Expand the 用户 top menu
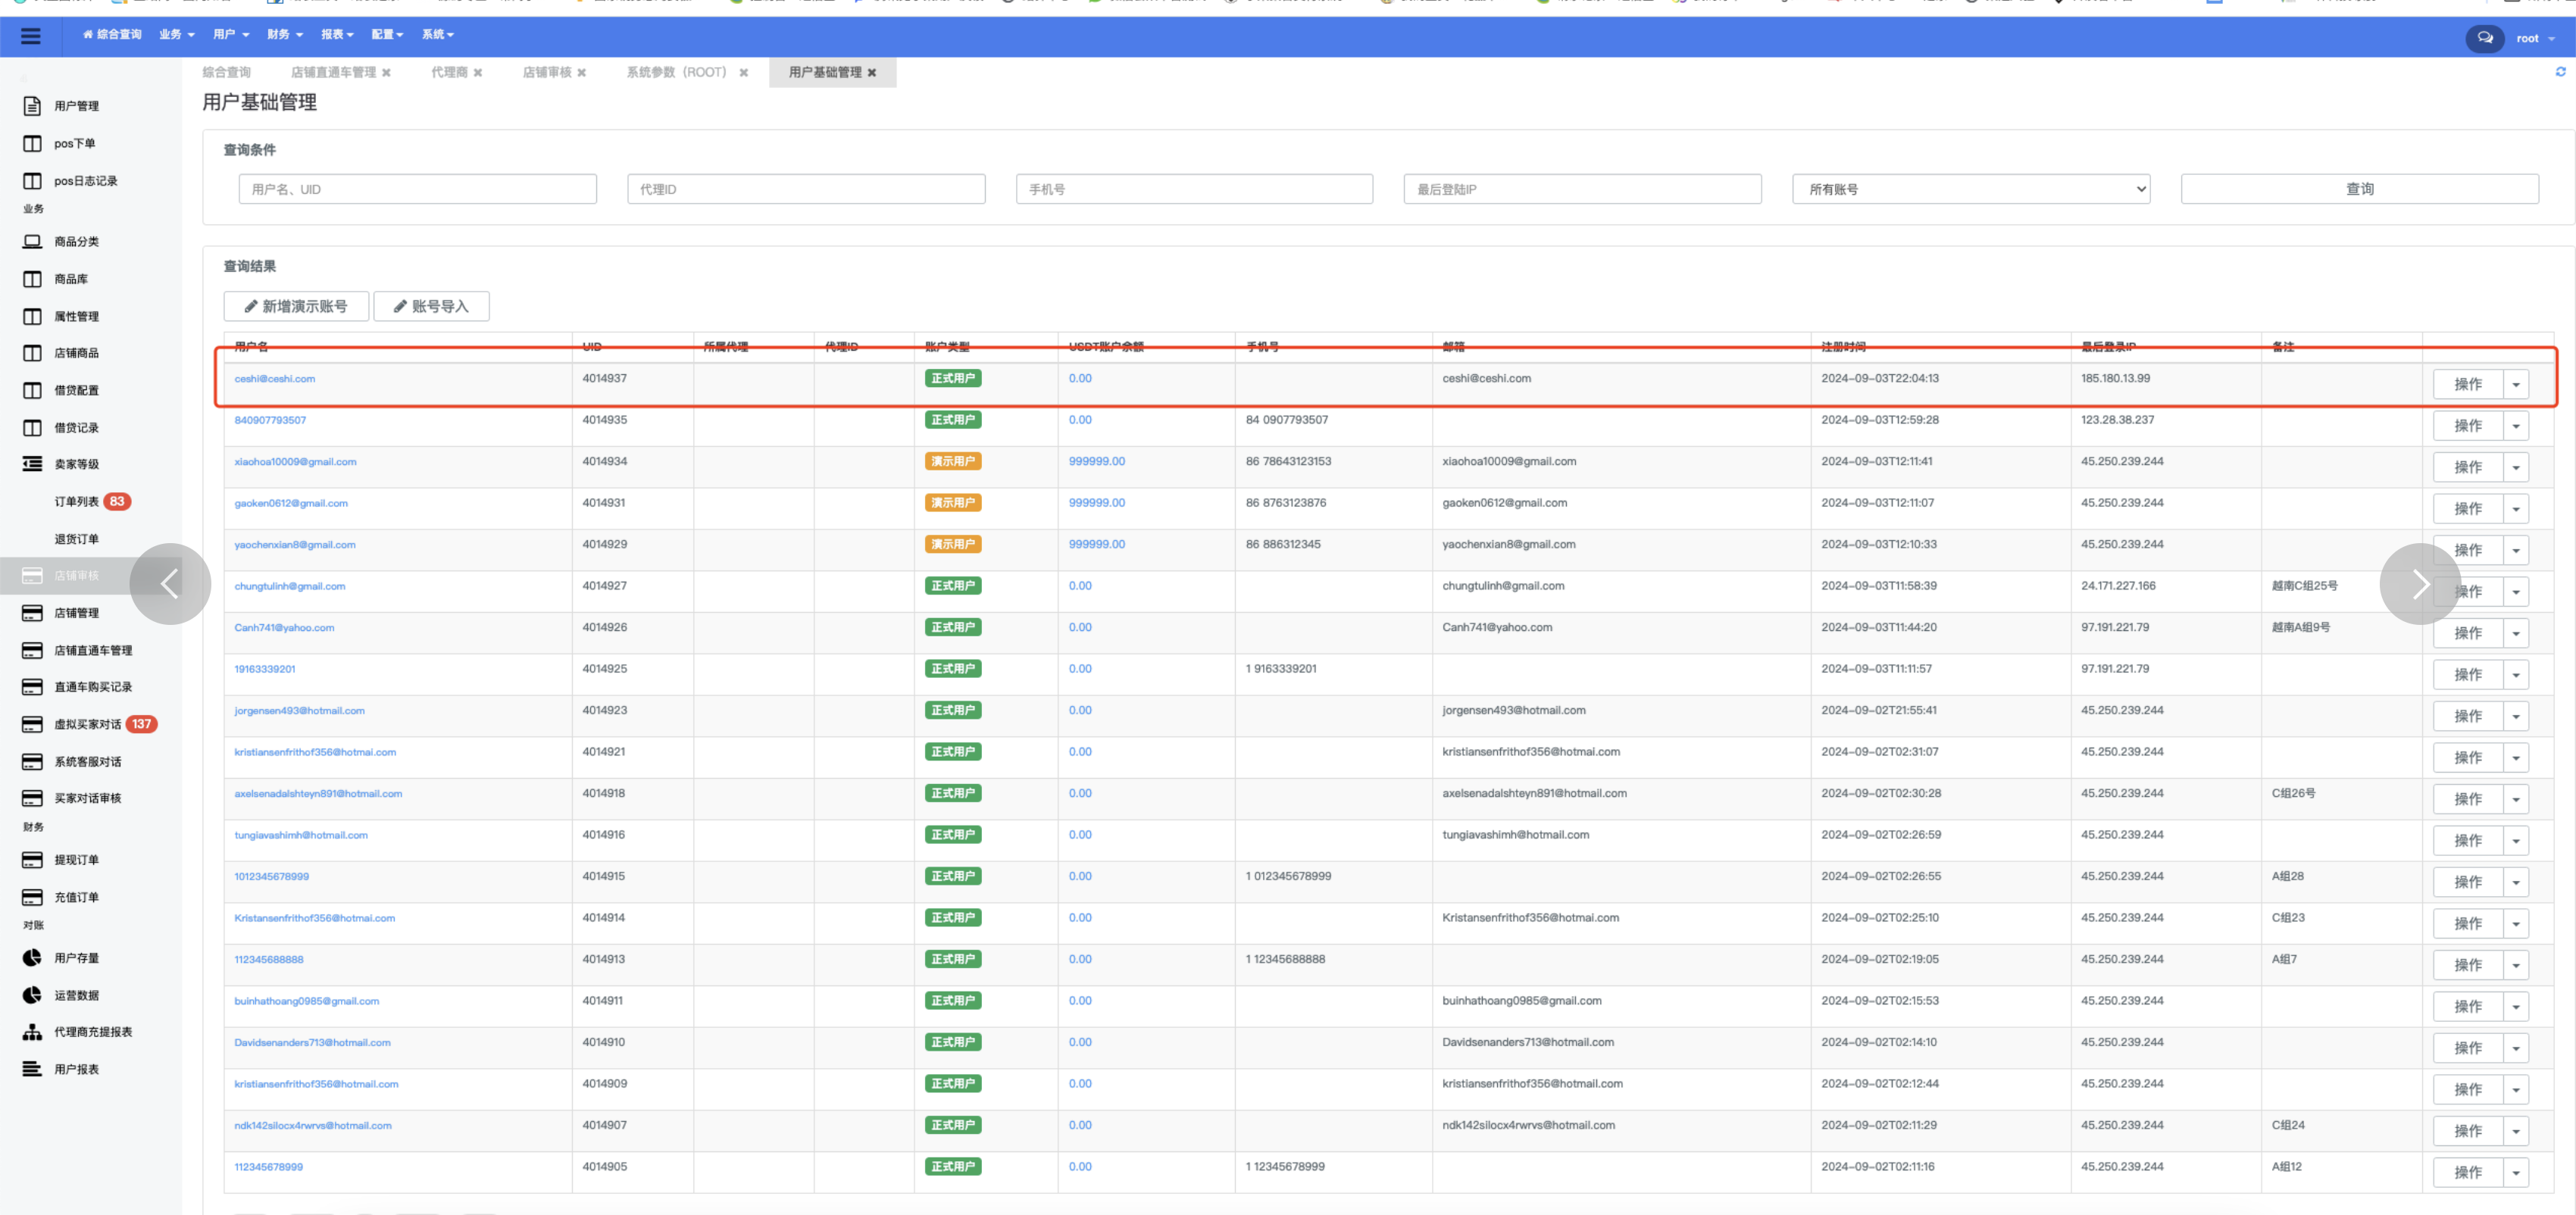The width and height of the screenshot is (2576, 1215). point(231,35)
